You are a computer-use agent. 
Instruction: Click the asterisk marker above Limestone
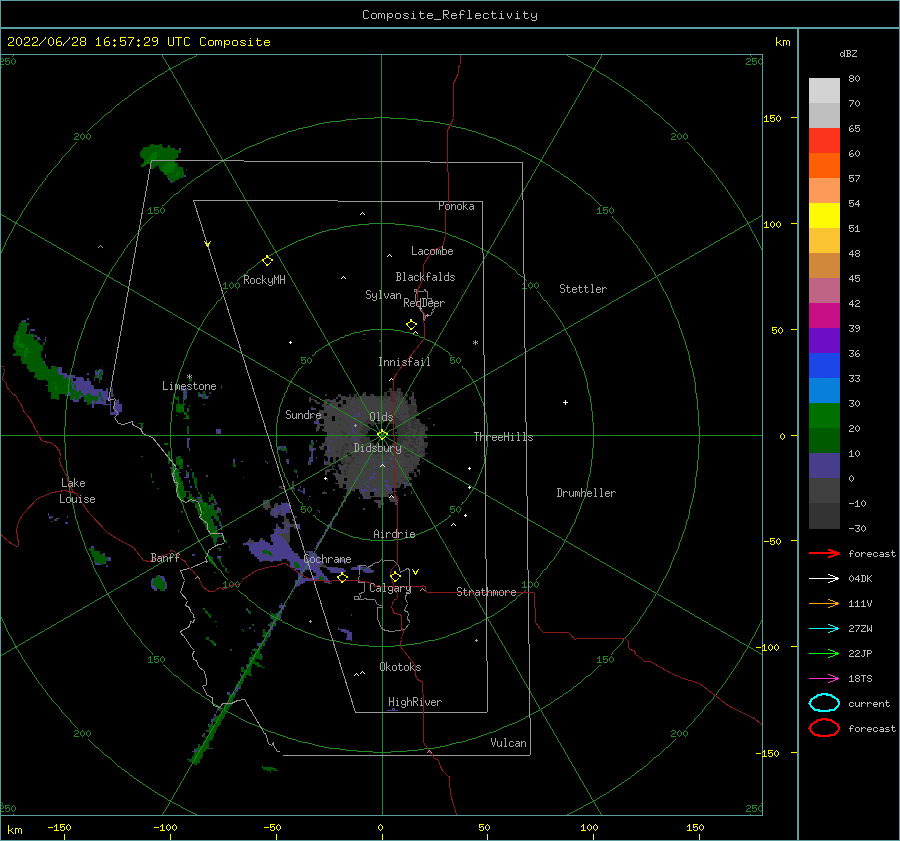[x=189, y=377]
